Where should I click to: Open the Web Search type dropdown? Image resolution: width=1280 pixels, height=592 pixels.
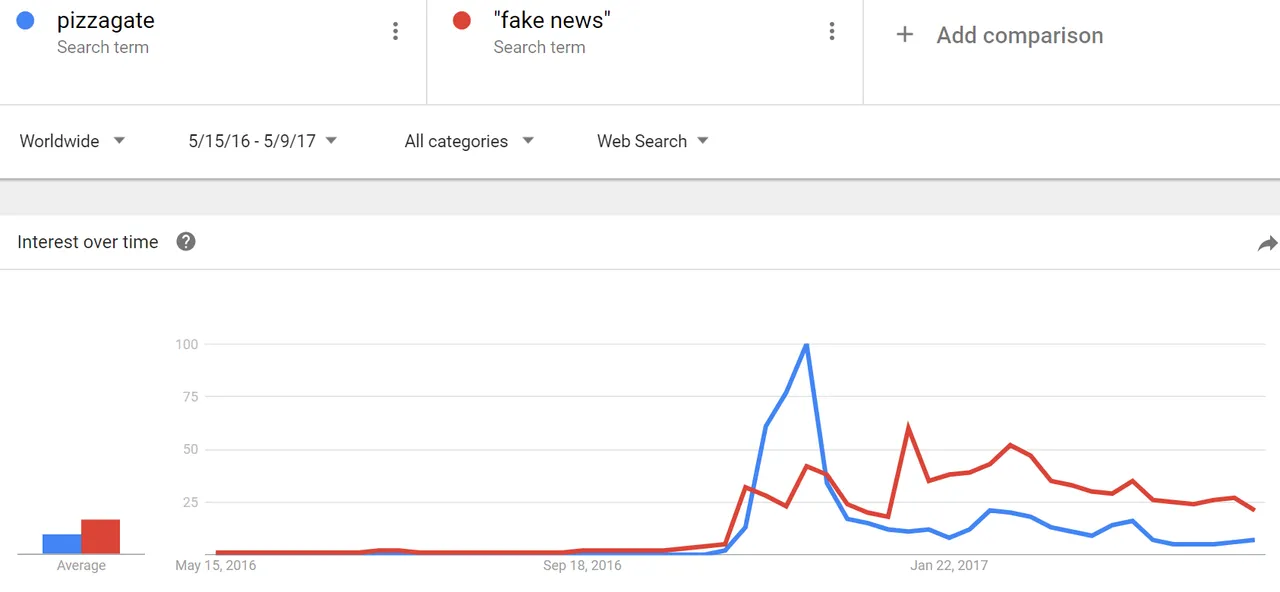[x=653, y=141]
